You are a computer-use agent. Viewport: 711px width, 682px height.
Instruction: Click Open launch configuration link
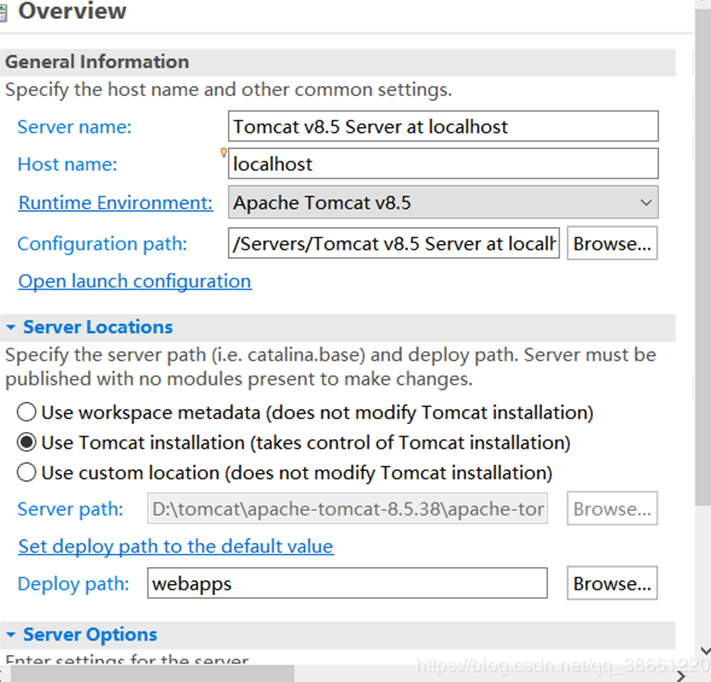point(135,282)
